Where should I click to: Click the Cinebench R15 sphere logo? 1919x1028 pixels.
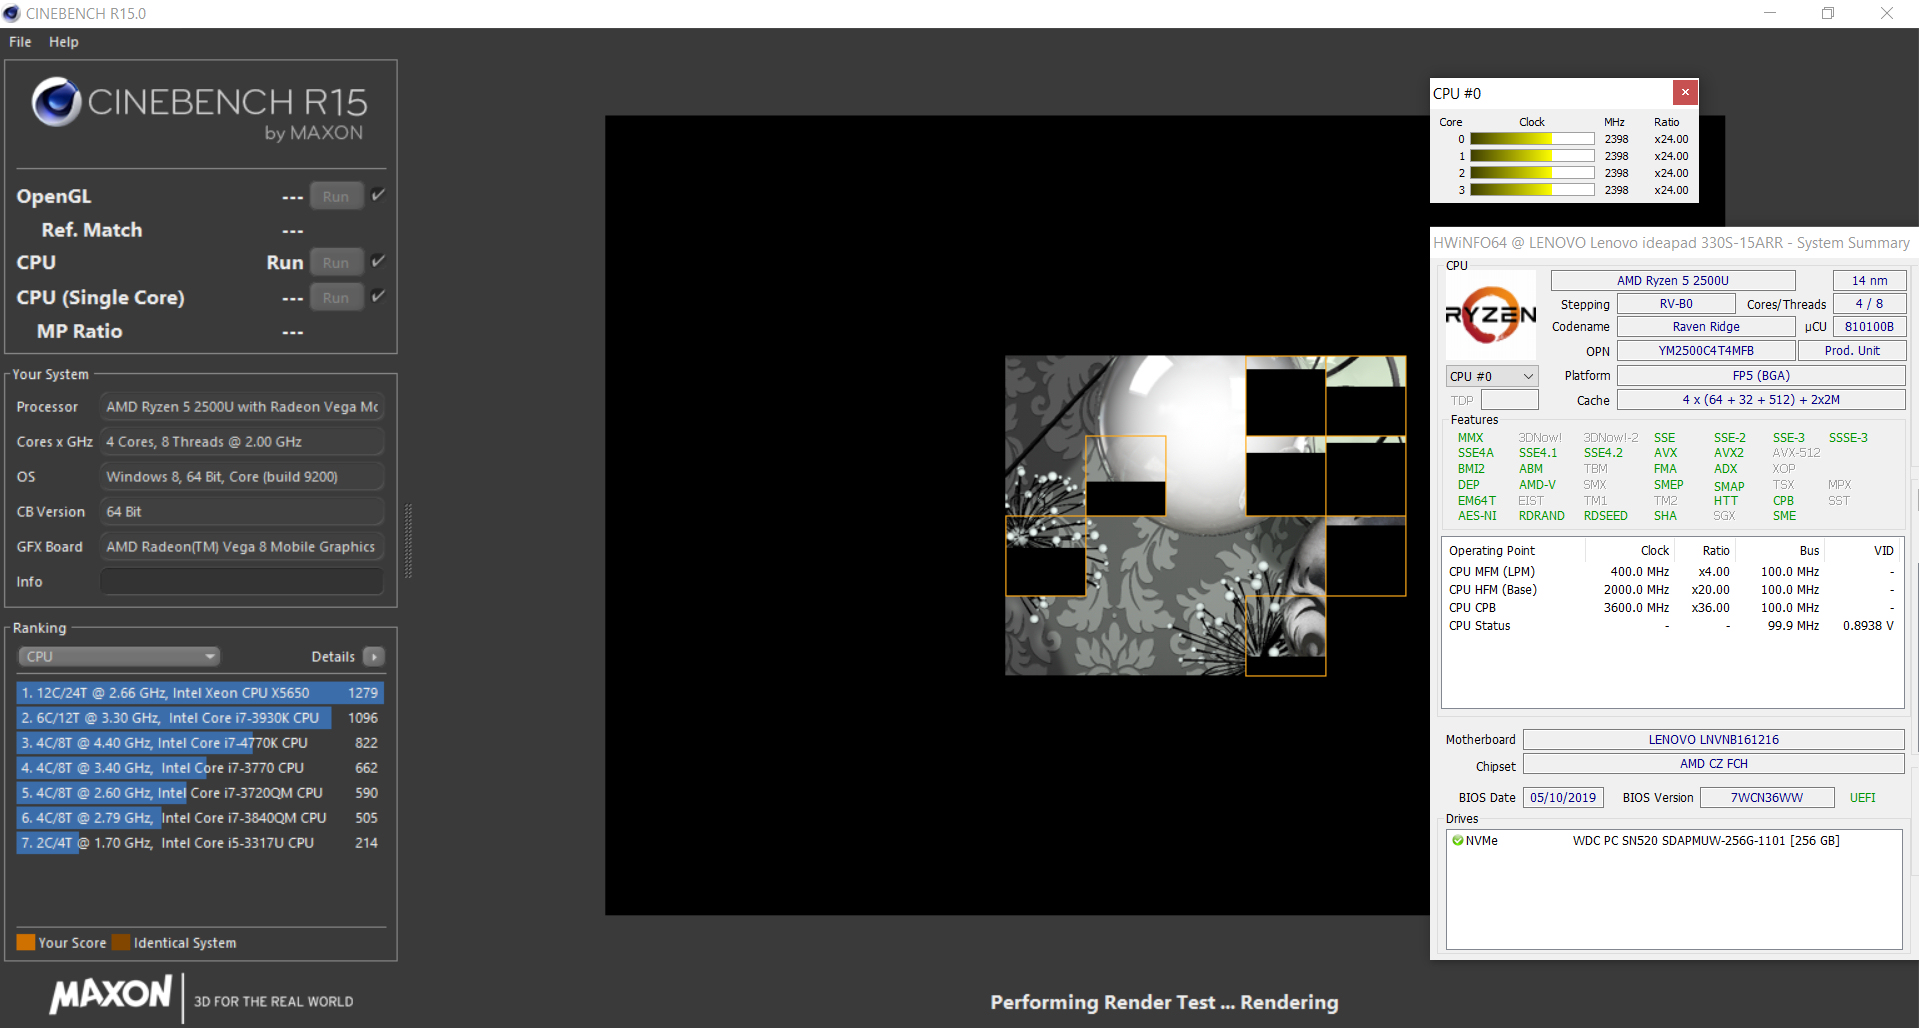coord(56,101)
